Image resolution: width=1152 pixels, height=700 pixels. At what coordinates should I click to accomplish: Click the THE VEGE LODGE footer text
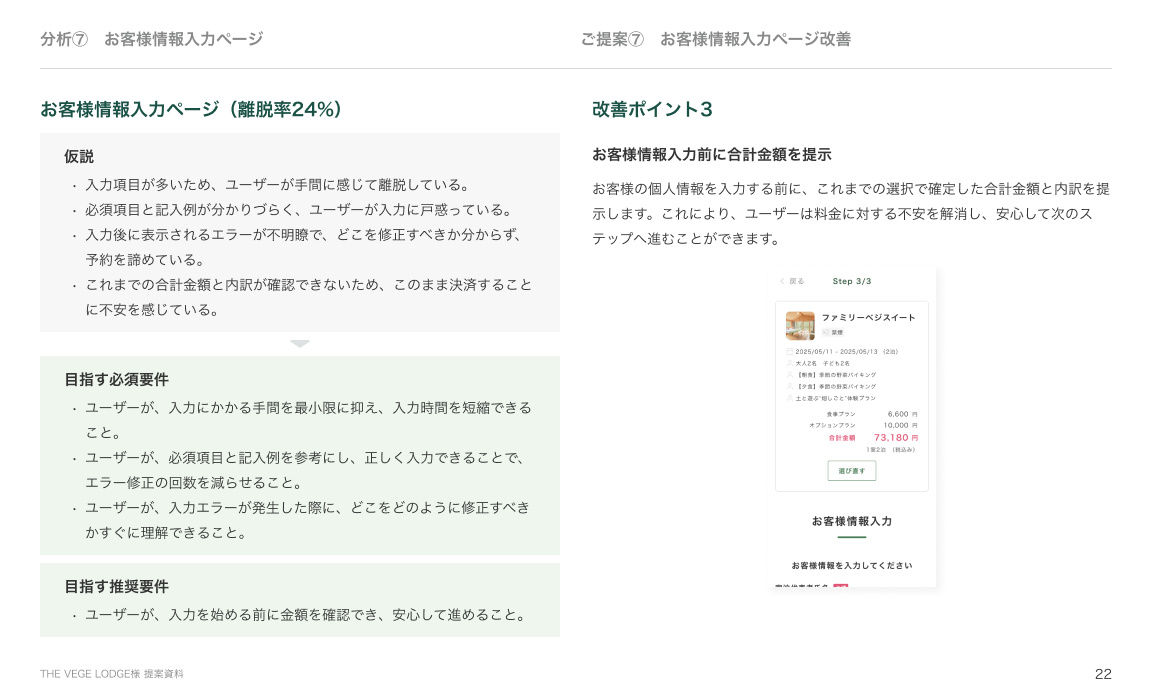tap(112, 674)
